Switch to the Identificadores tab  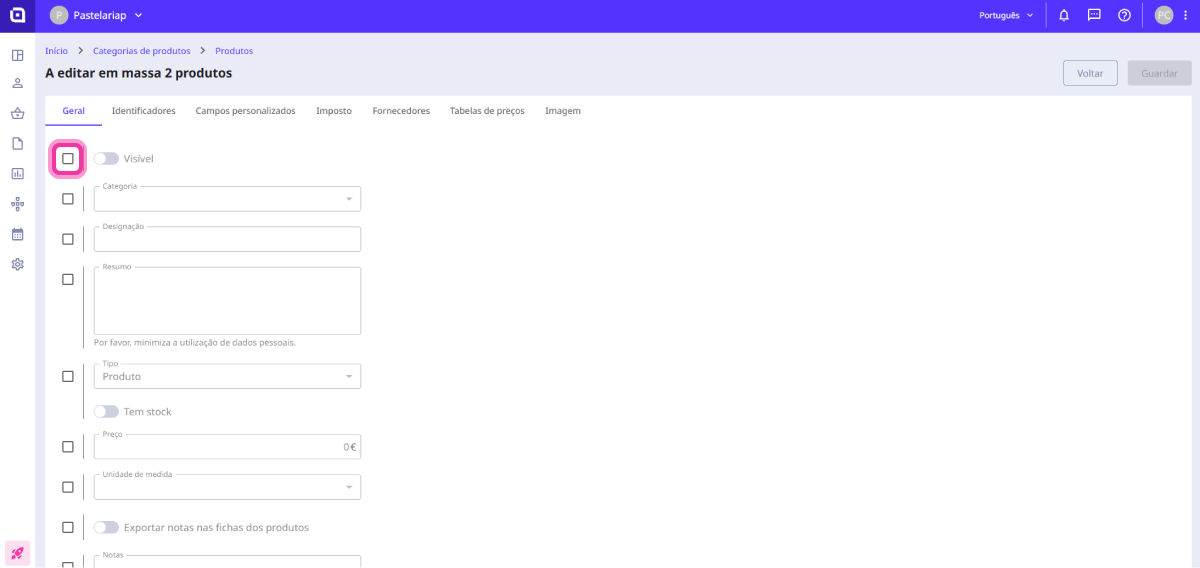(144, 111)
